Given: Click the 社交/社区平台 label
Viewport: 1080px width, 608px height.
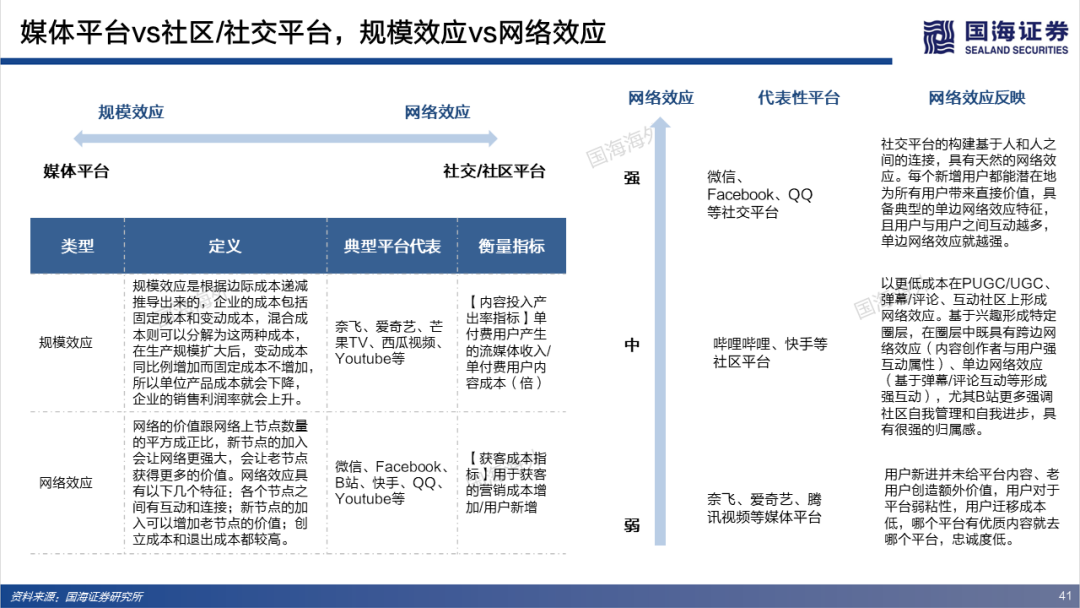Looking at the screenshot, I should (494, 171).
